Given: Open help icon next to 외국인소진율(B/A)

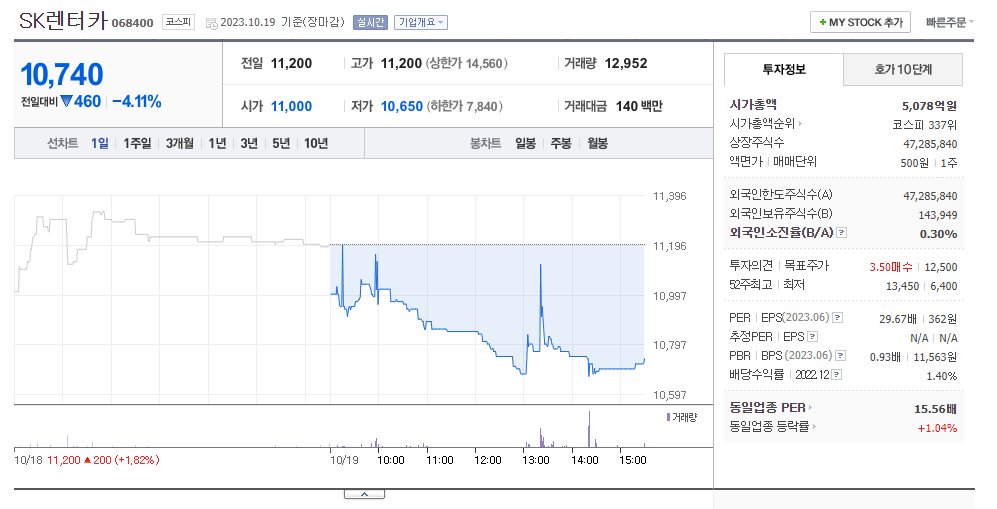Looking at the screenshot, I should (x=841, y=233).
